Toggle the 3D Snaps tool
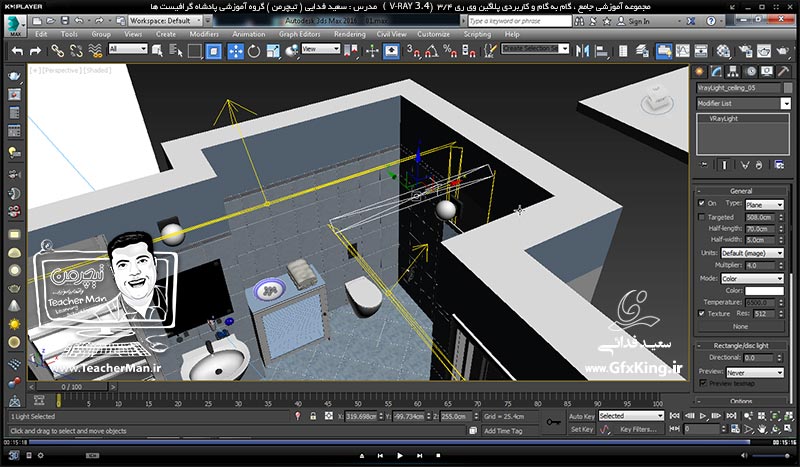 tap(412, 51)
